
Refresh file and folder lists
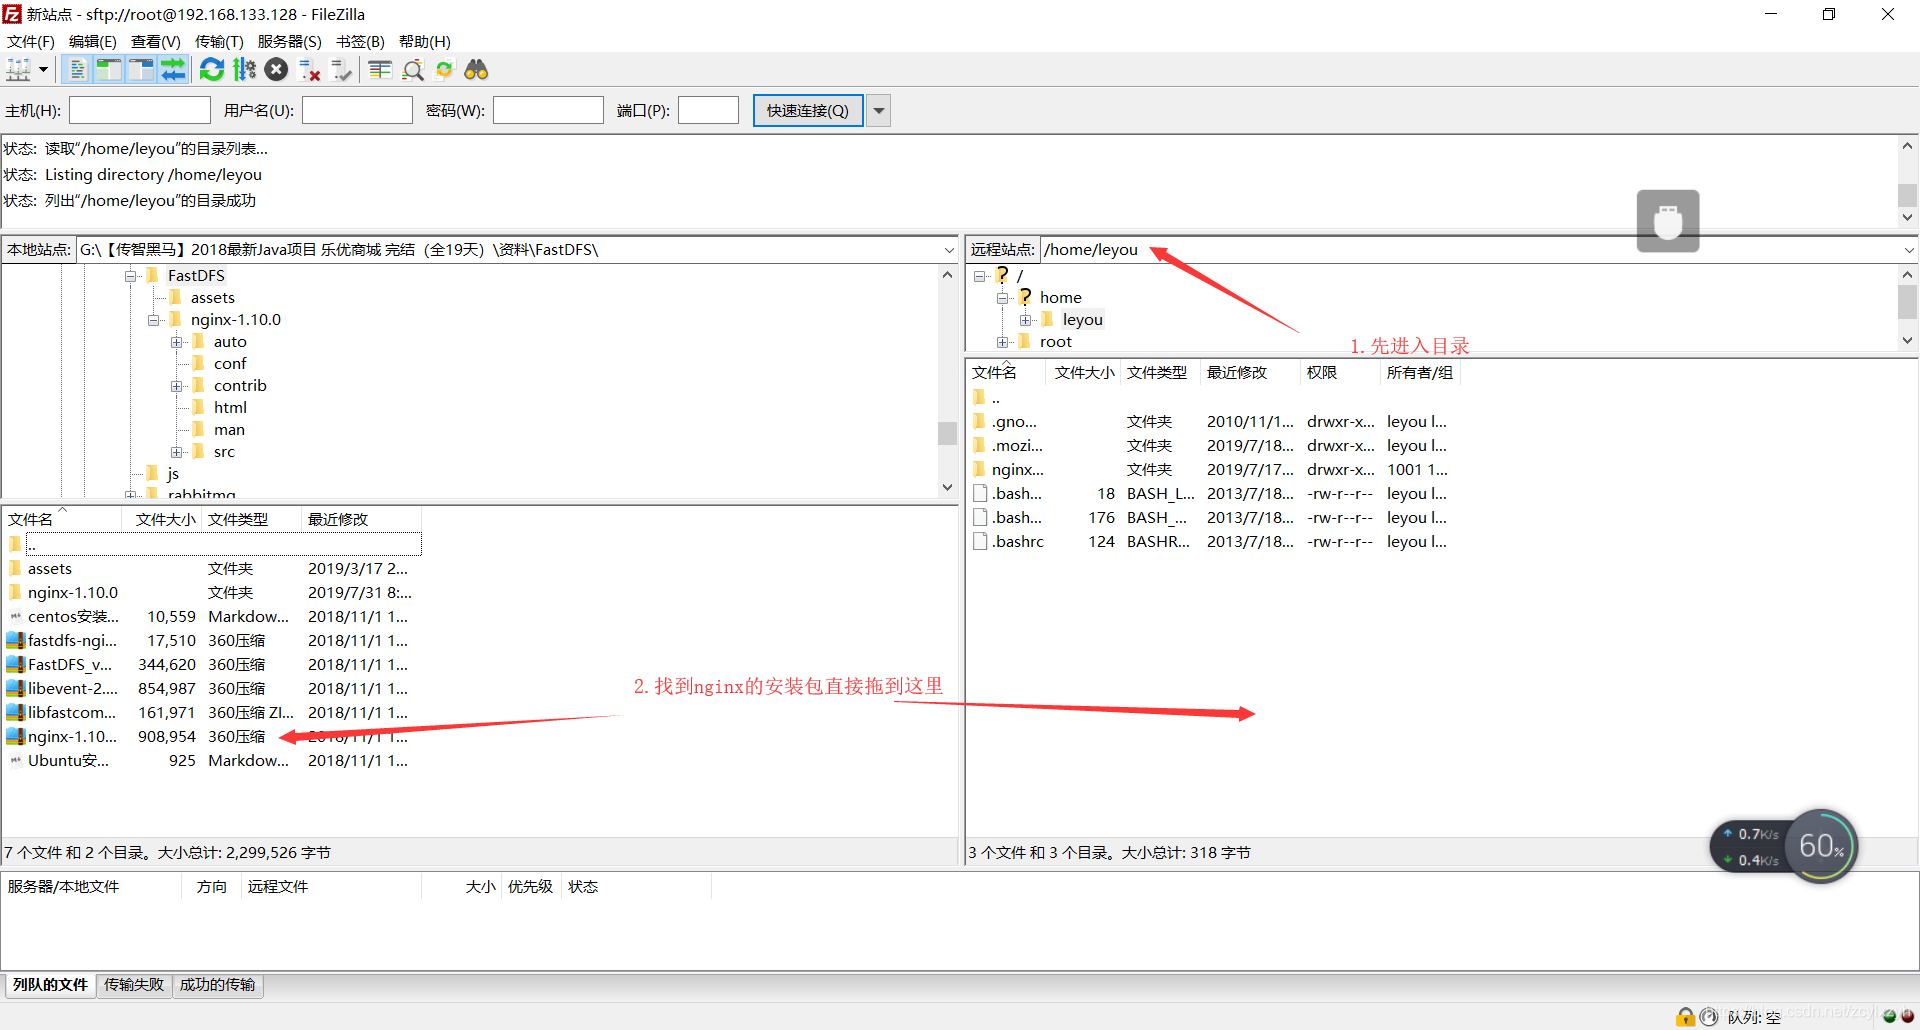(x=212, y=69)
